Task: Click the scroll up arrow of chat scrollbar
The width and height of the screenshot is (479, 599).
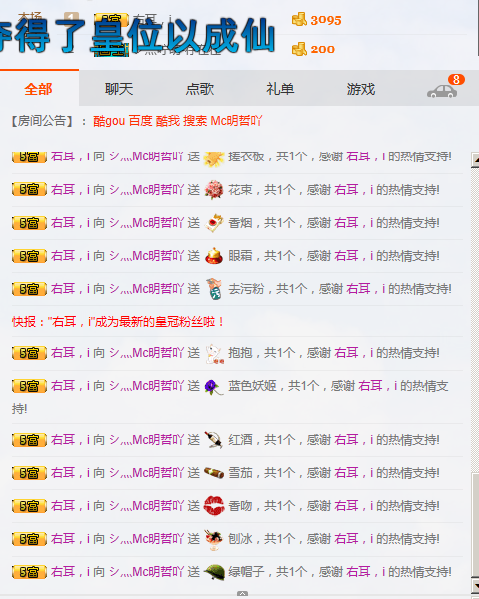Action: pyautogui.click(x=475, y=160)
